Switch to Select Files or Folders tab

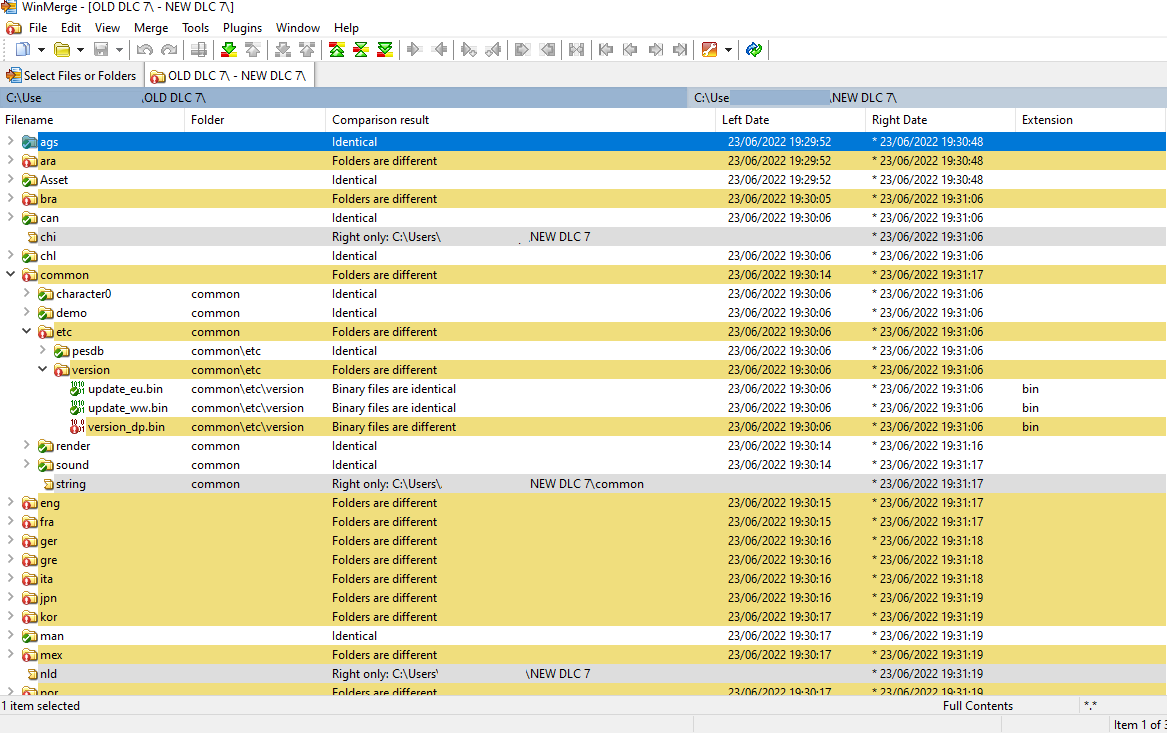click(71, 75)
